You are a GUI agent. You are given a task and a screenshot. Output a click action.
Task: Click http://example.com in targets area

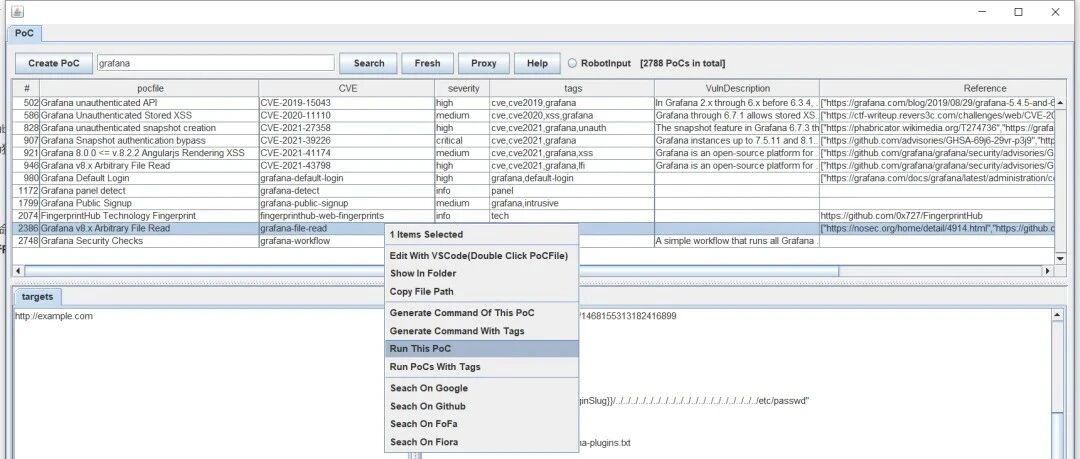(x=54, y=316)
